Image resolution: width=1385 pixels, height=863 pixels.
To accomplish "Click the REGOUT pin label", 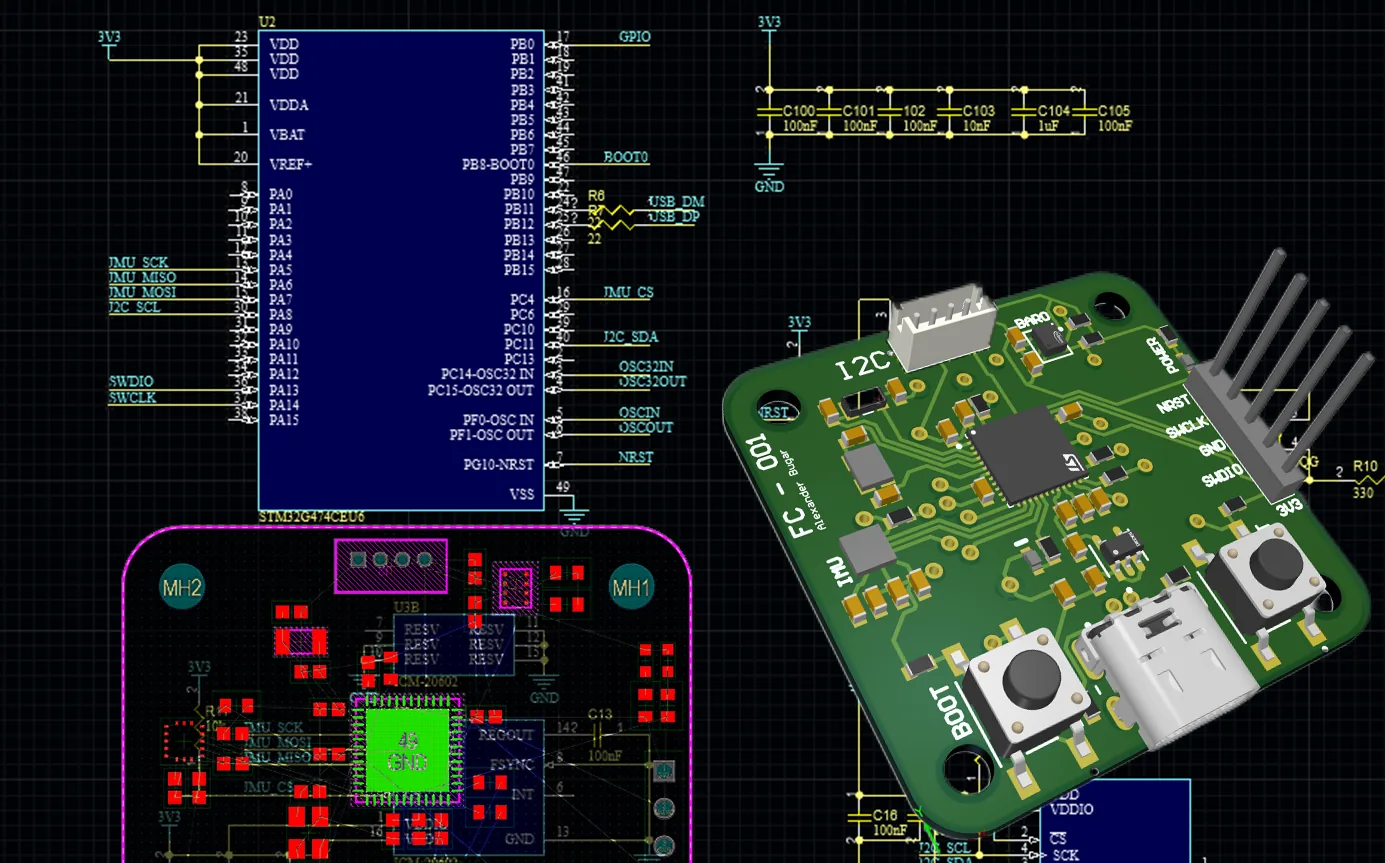I will [507, 734].
